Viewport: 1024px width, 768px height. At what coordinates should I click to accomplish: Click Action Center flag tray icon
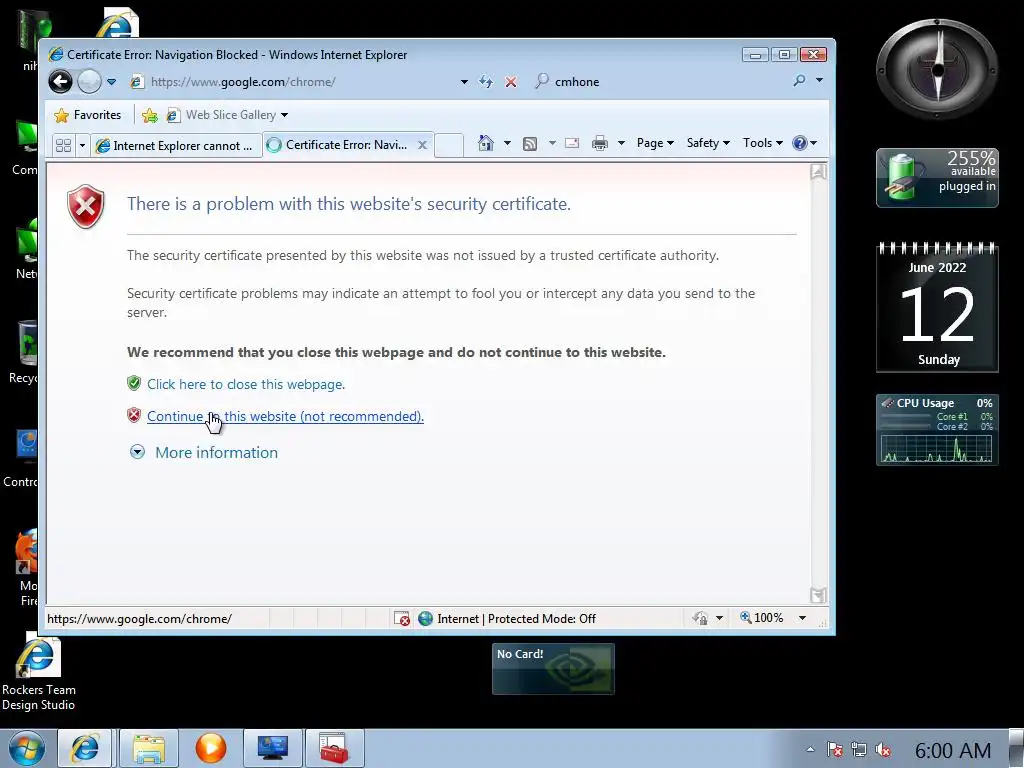(835, 750)
